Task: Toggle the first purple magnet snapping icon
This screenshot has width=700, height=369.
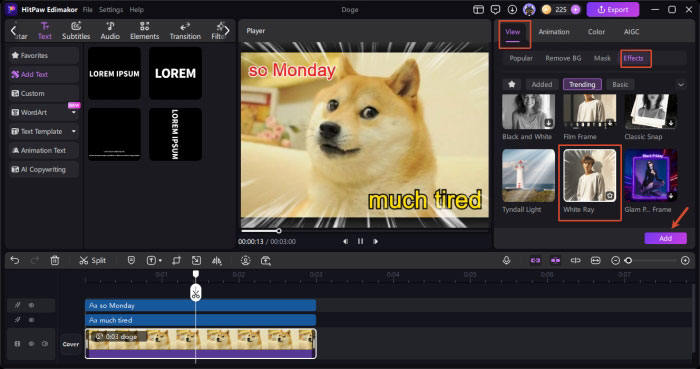Action: point(535,260)
